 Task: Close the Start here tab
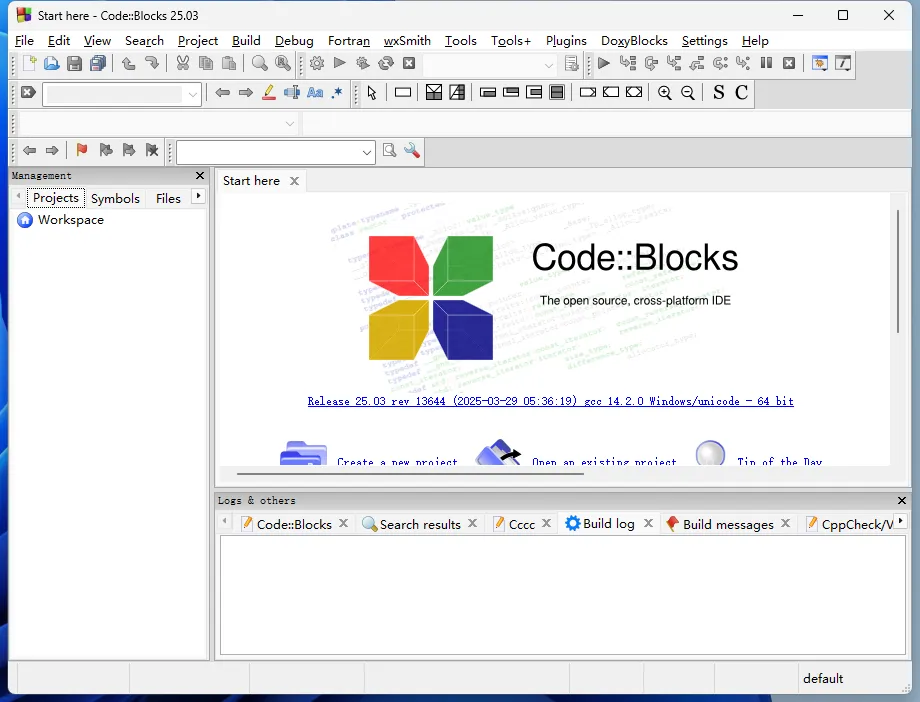pos(295,181)
